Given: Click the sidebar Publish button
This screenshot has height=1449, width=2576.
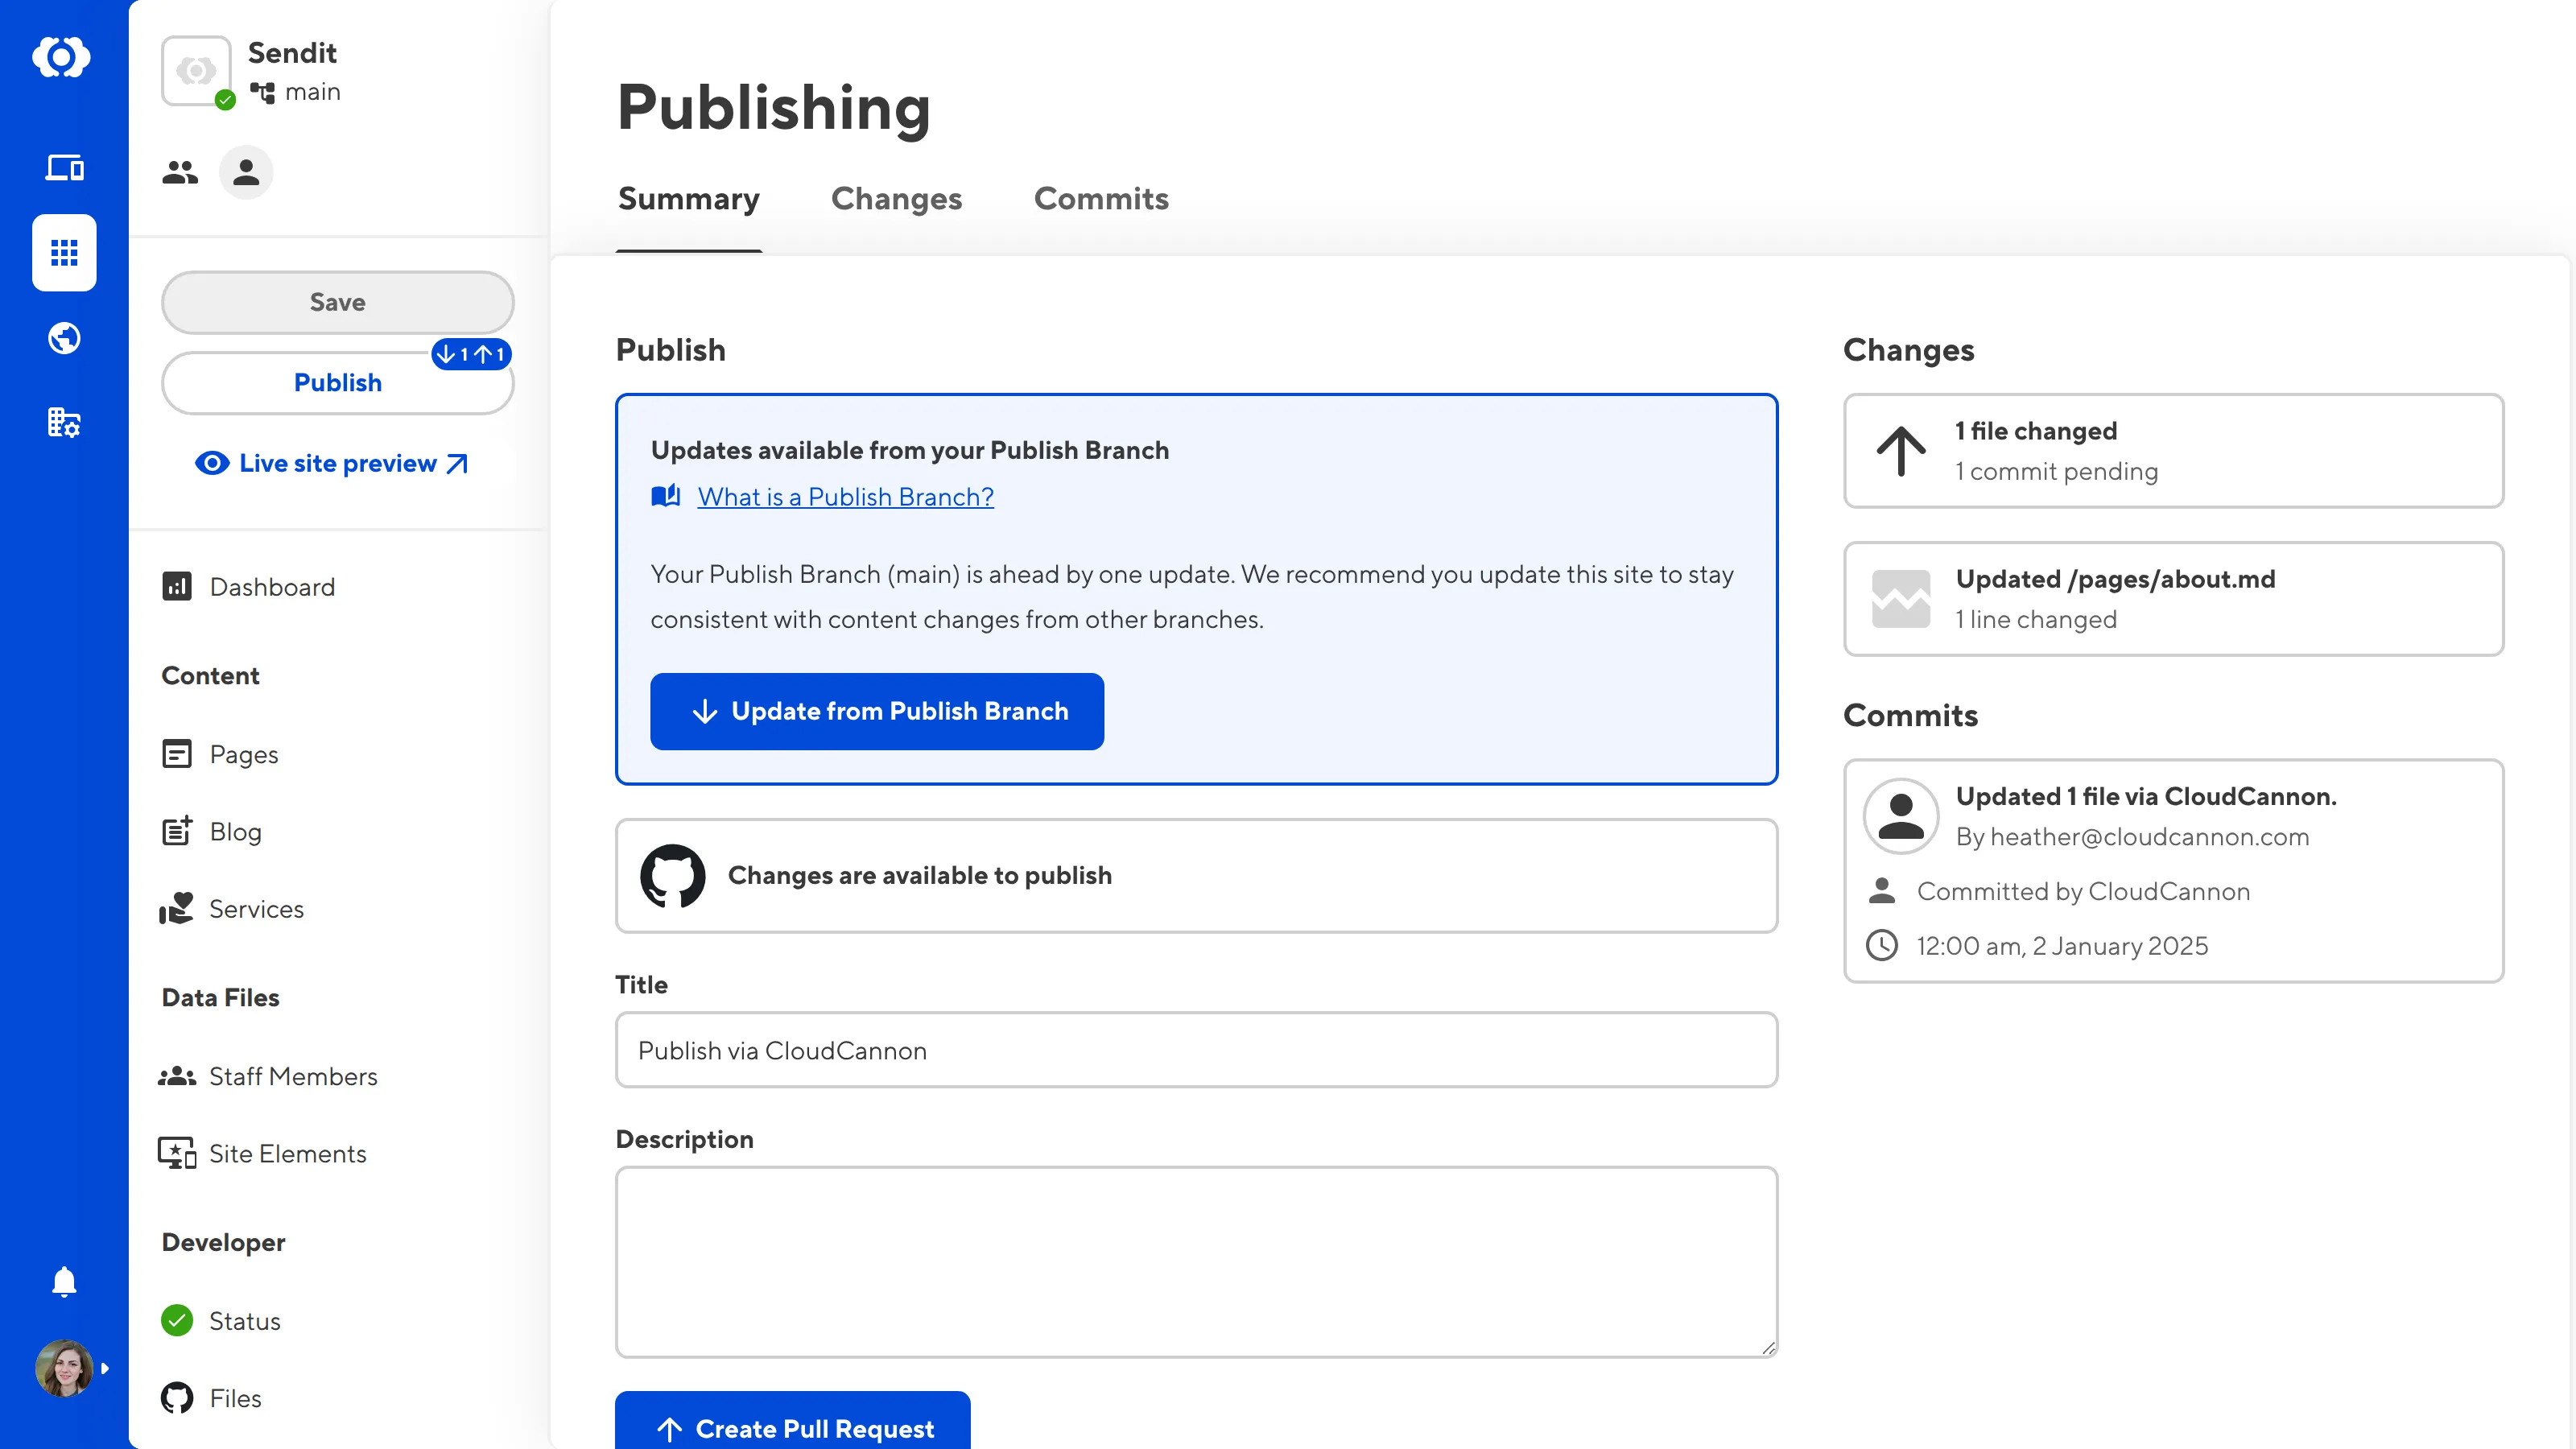Looking at the screenshot, I should point(337,383).
